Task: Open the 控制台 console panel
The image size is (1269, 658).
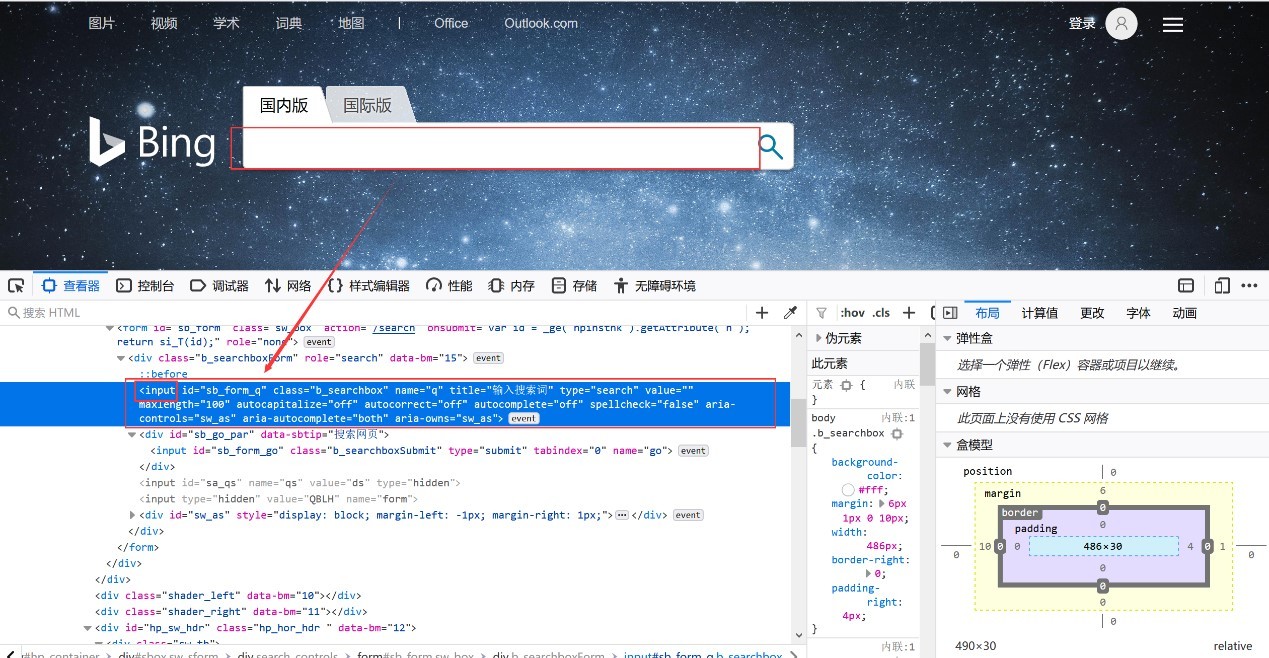Action: (145, 285)
